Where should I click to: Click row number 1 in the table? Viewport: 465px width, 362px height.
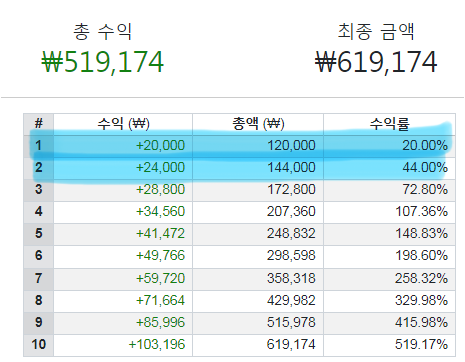[x=39, y=146]
